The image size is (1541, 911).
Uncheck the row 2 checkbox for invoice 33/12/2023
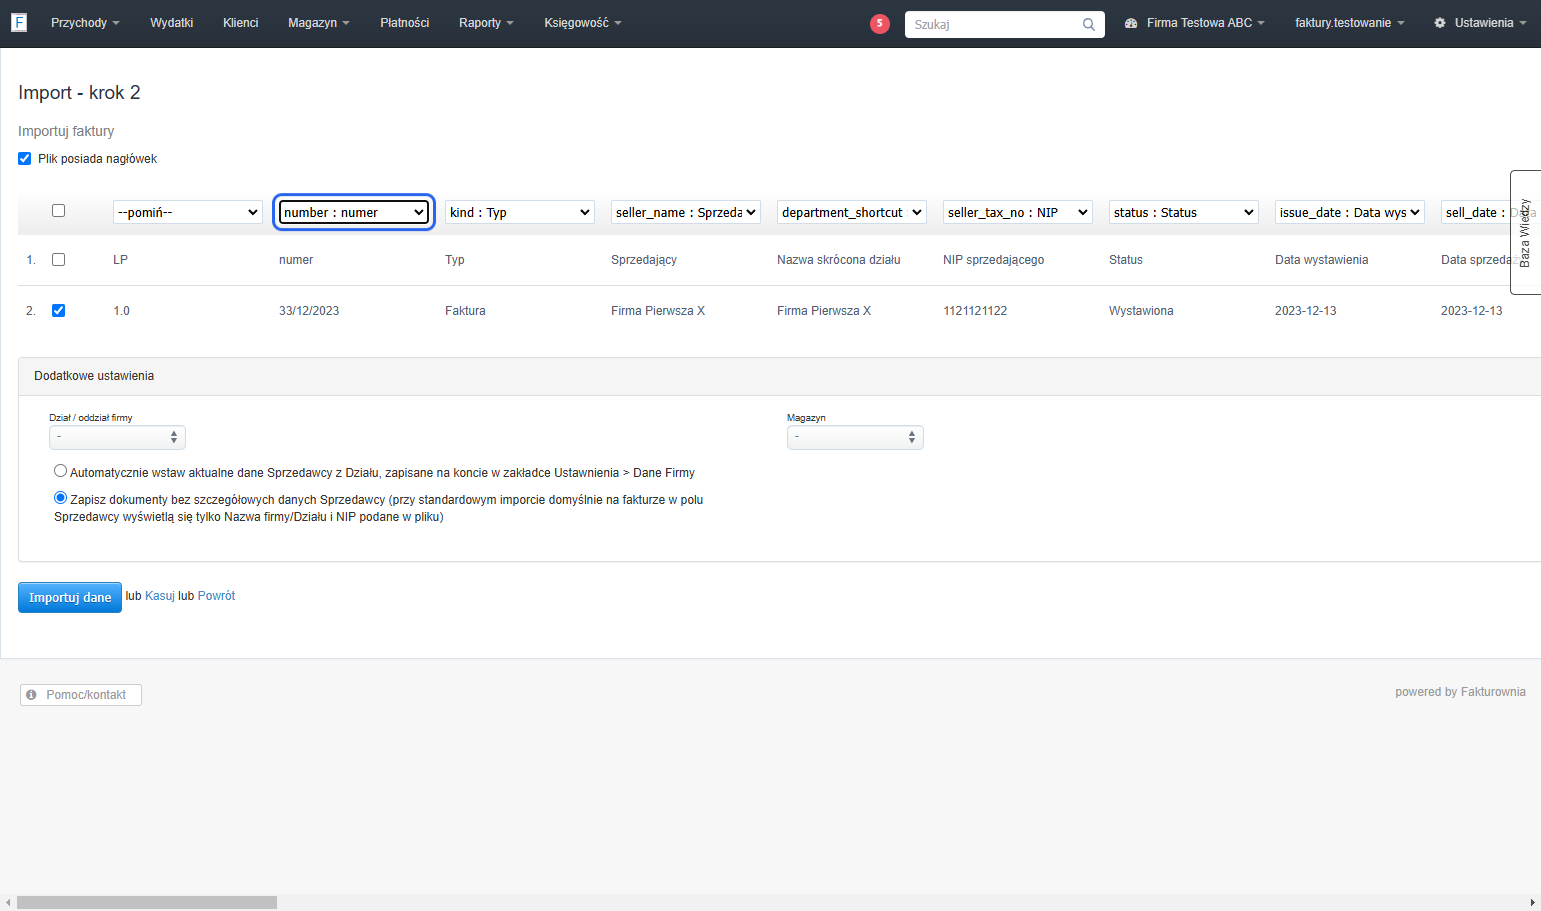pos(58,311)
